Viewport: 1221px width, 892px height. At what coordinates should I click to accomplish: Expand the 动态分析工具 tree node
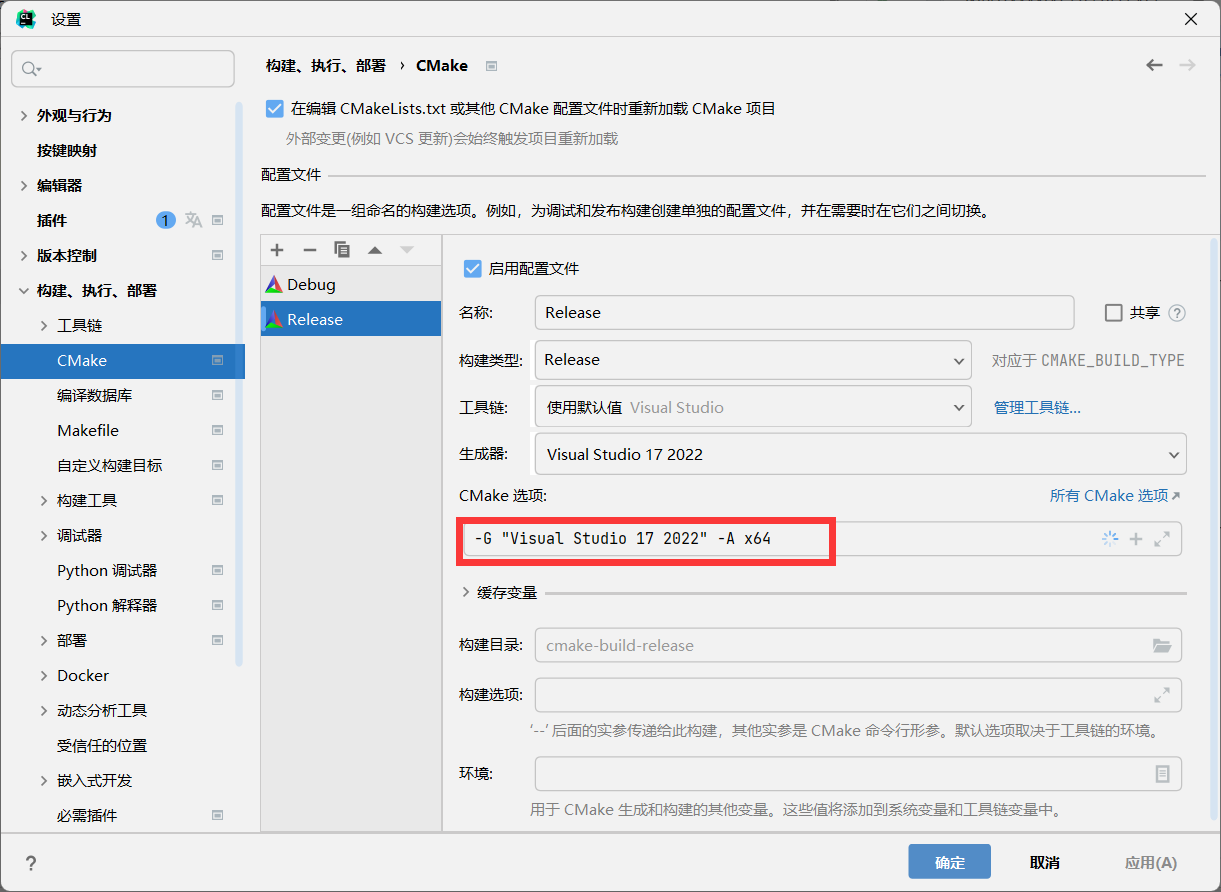pos(44,711)
